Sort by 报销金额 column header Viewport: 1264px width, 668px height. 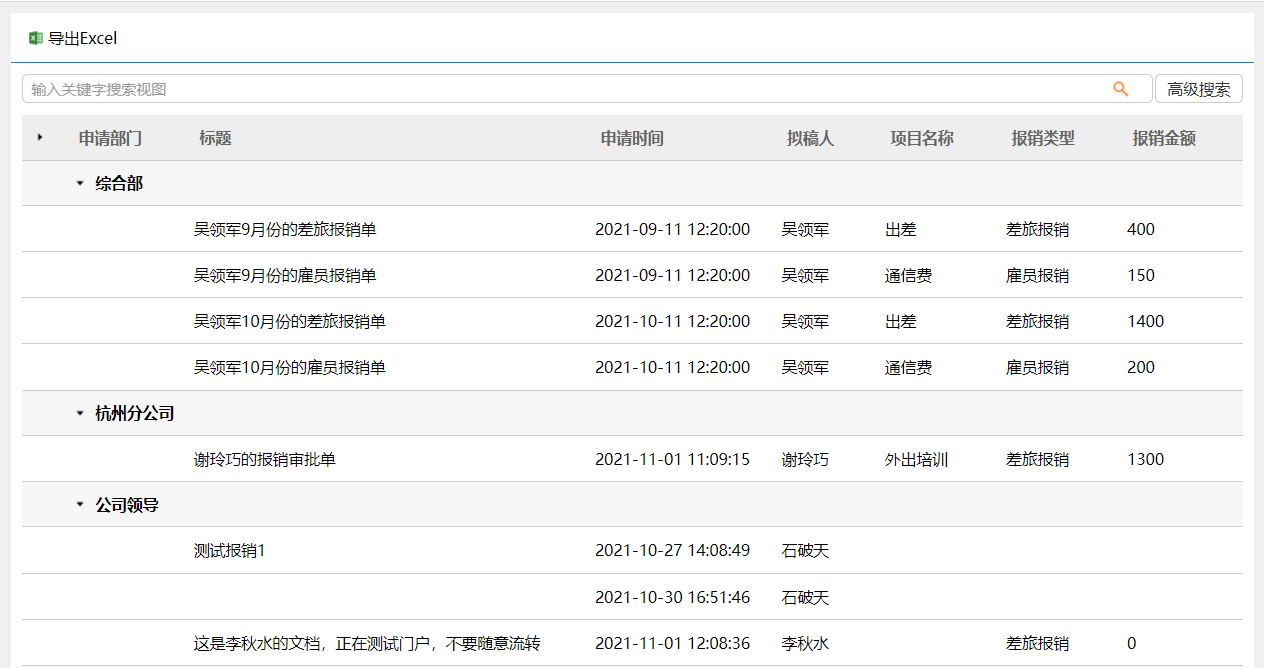[x=1163, y=138]
